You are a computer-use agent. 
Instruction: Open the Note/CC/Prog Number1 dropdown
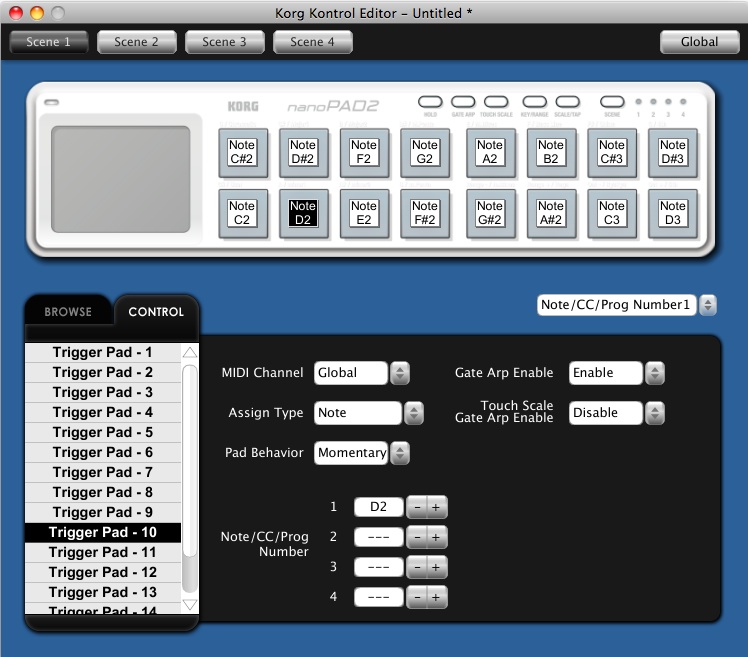626,305
